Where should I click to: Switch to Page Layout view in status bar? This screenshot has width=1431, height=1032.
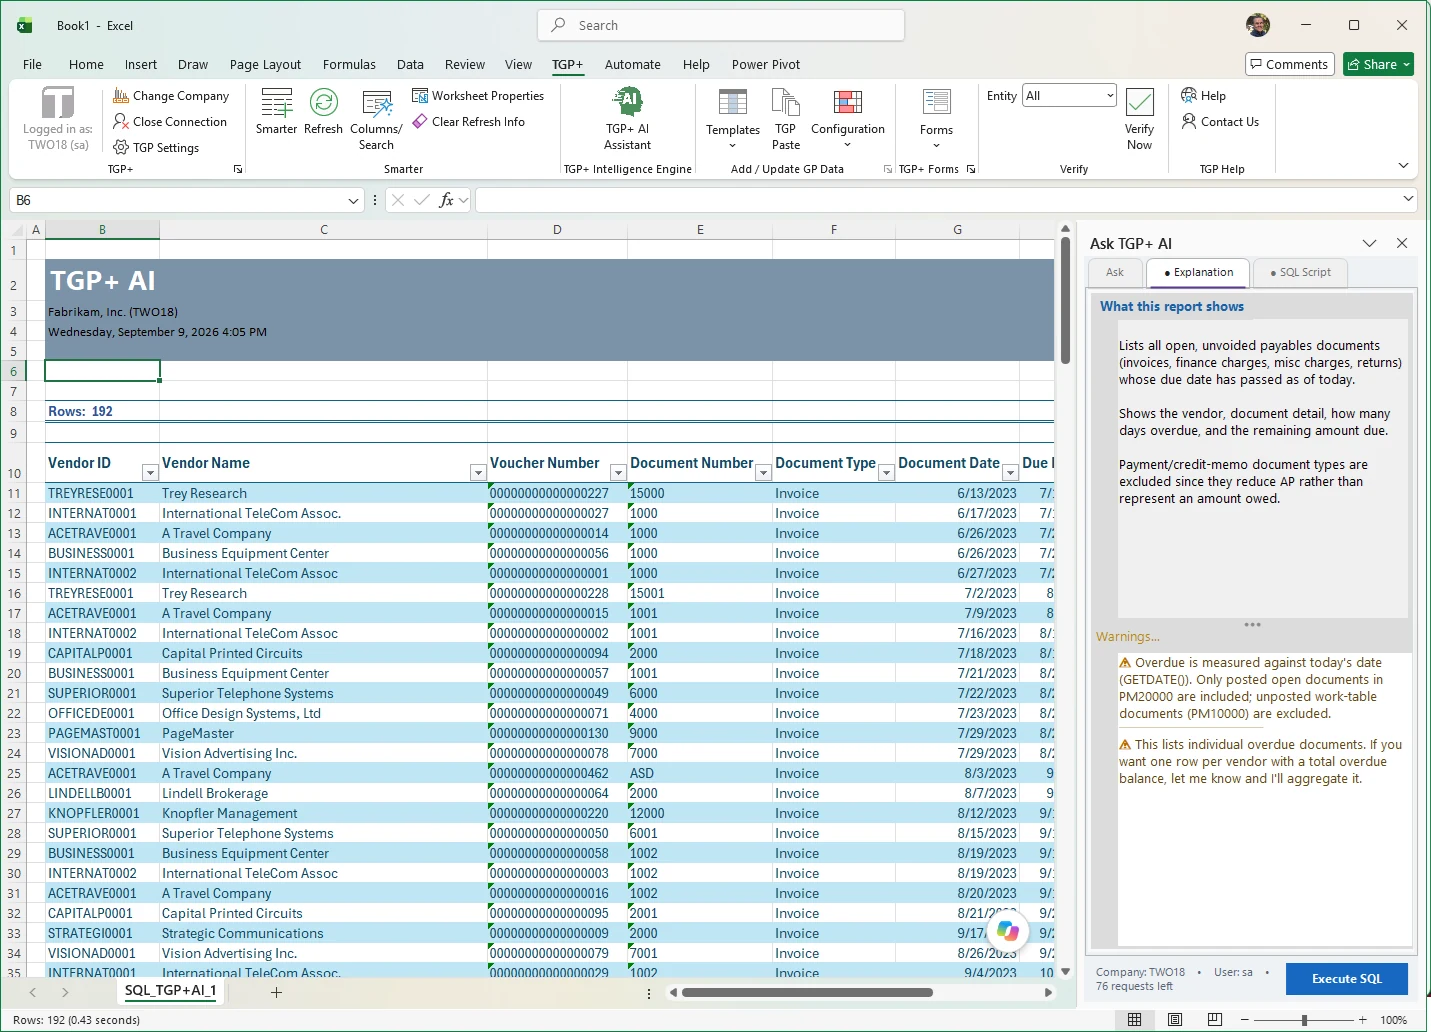click(1175, 1020)
